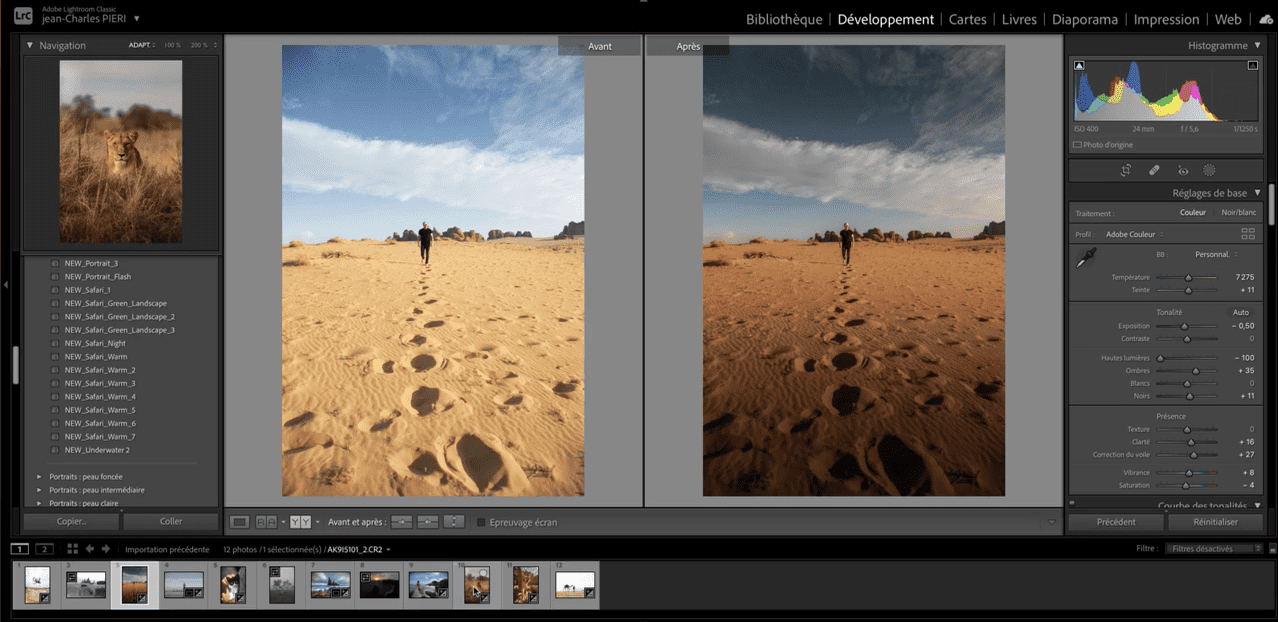Image resolution: width=1278 pixels, height=622 pixels.
Task: Click the develop badge on filmstrip photo 12
Action: (x=588, y=594)
